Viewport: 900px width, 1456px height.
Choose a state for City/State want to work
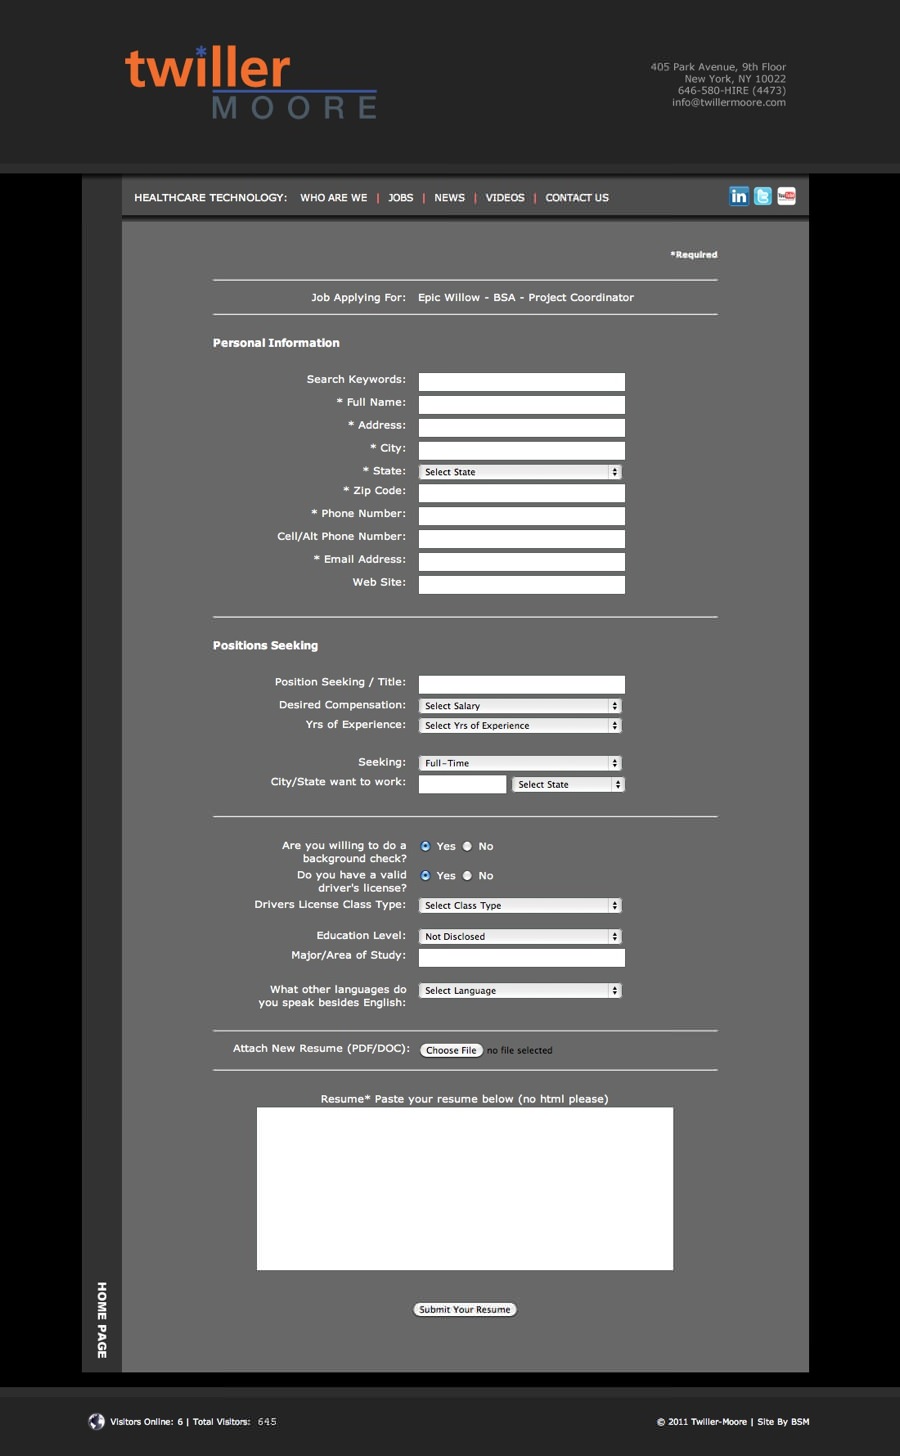568,785
